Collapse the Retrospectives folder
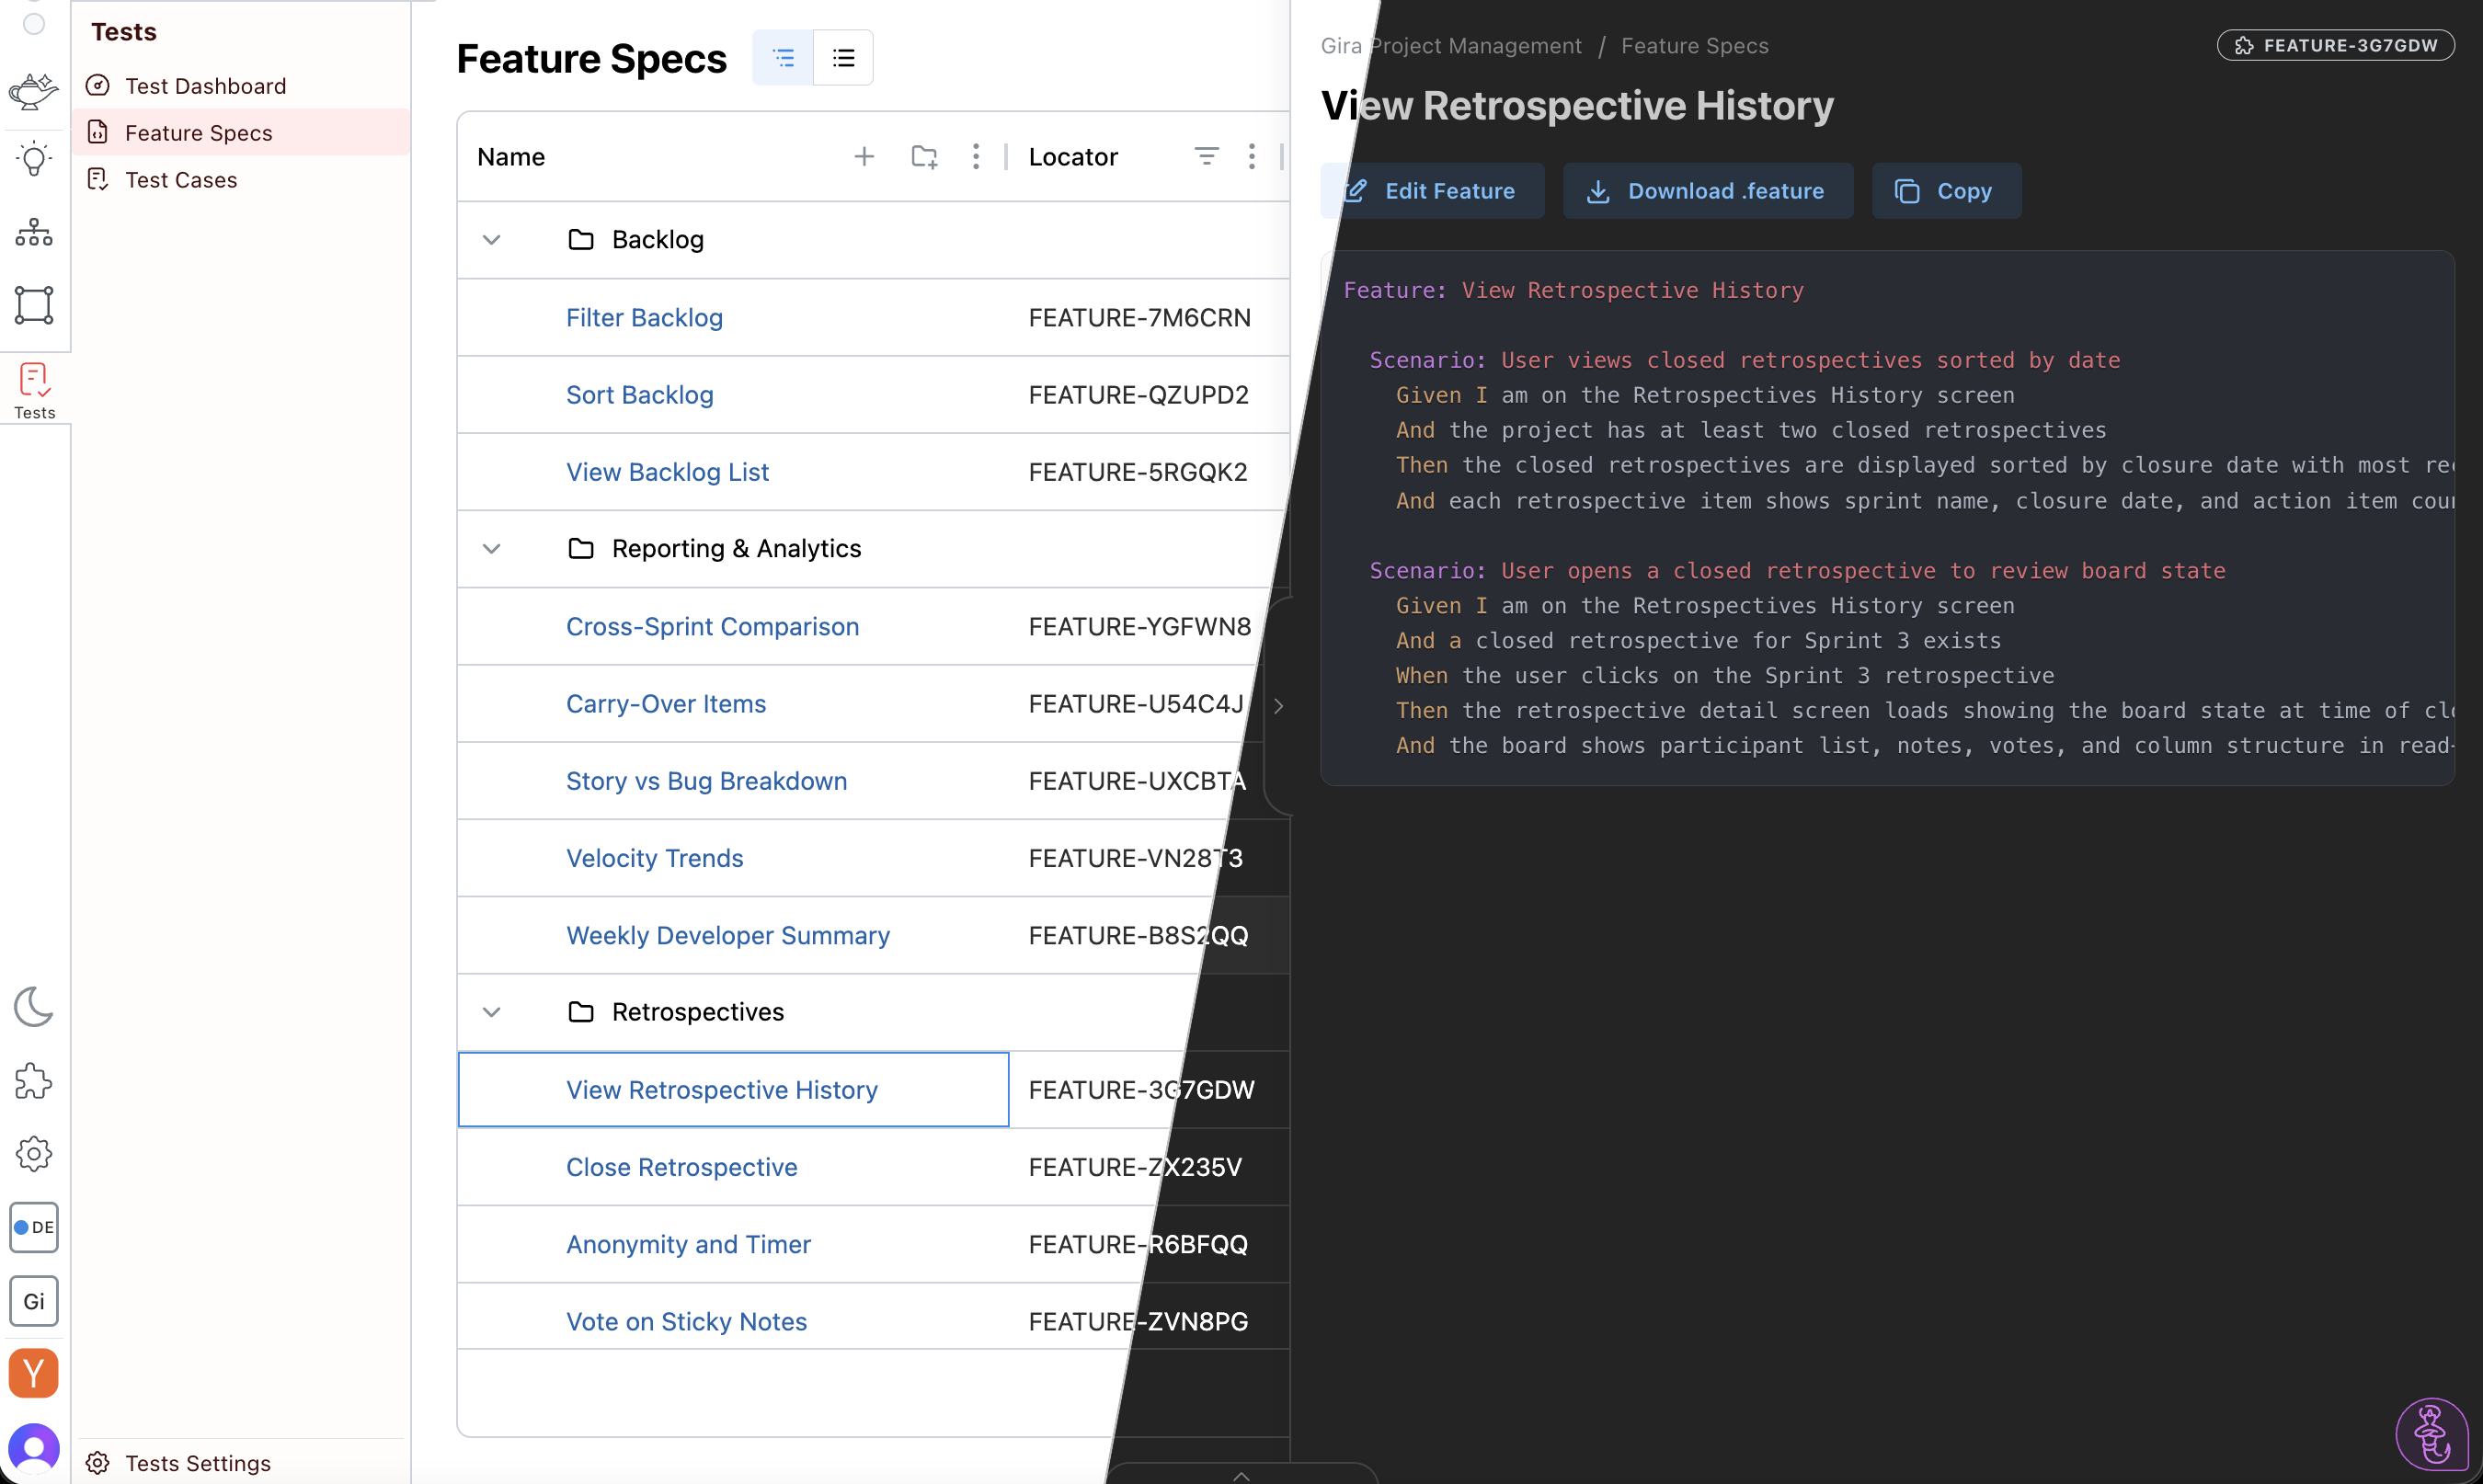Viewport: 2483px width, 1484px height. (491, 1012)
